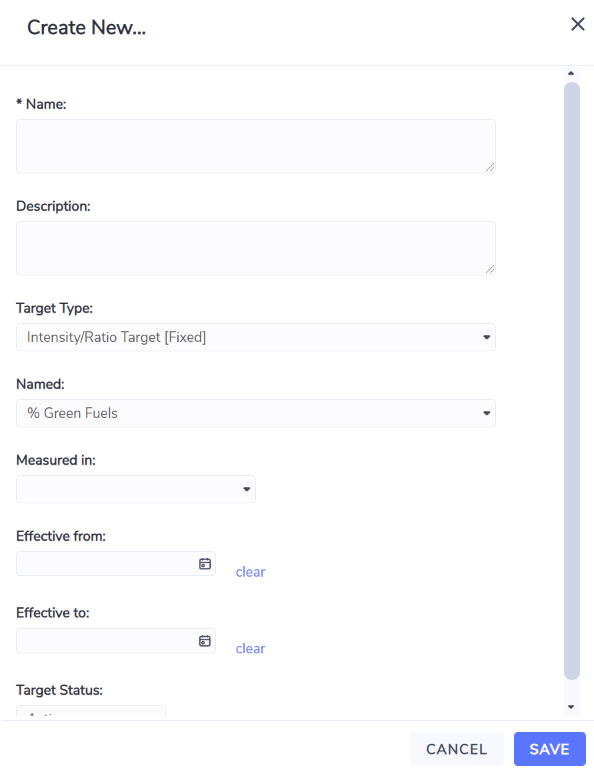Clear the Effective to date
The image size is (594, 774).
pyautogui.click(x=250, y=649)
